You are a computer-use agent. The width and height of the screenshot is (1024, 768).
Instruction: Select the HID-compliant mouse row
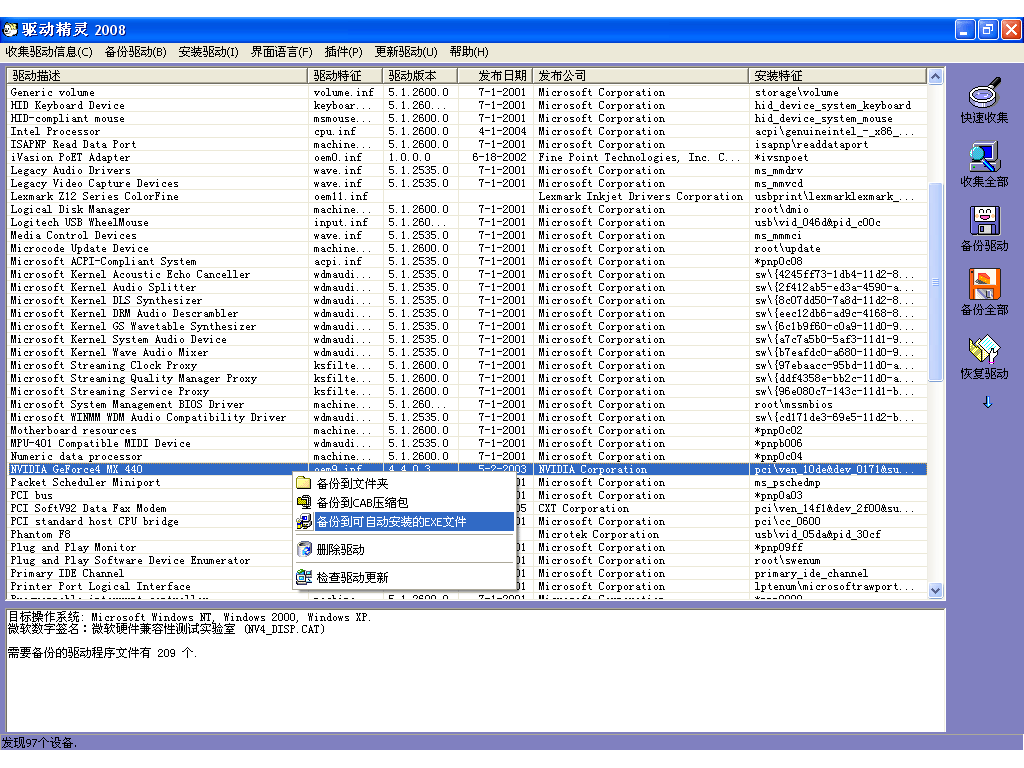[467, 118]
